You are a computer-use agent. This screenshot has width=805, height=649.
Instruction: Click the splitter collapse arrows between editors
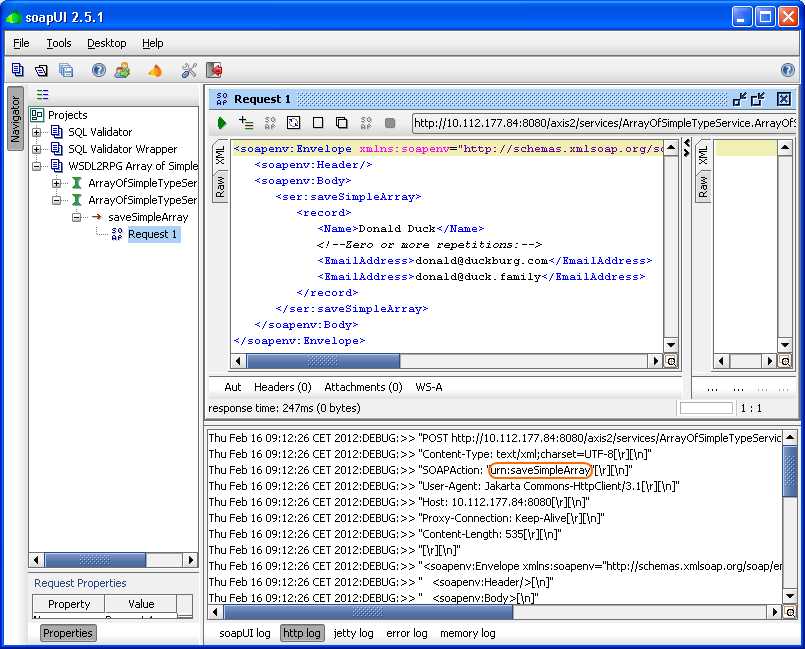[x=686, y=148]
